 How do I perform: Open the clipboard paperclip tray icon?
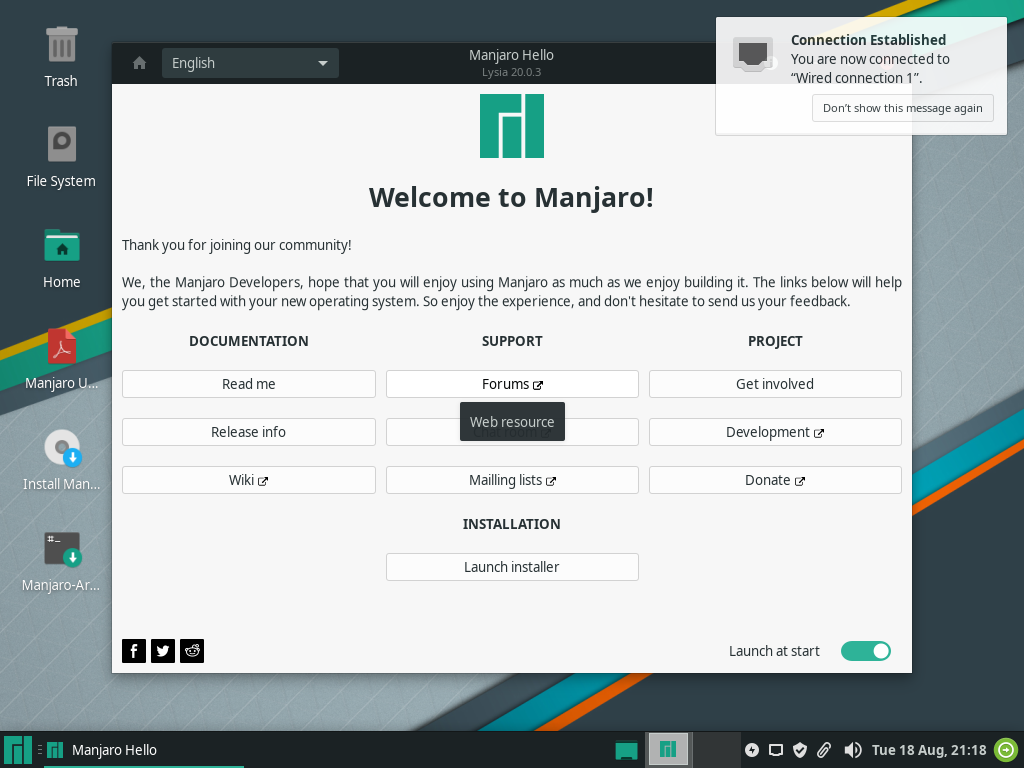[824, 750]
